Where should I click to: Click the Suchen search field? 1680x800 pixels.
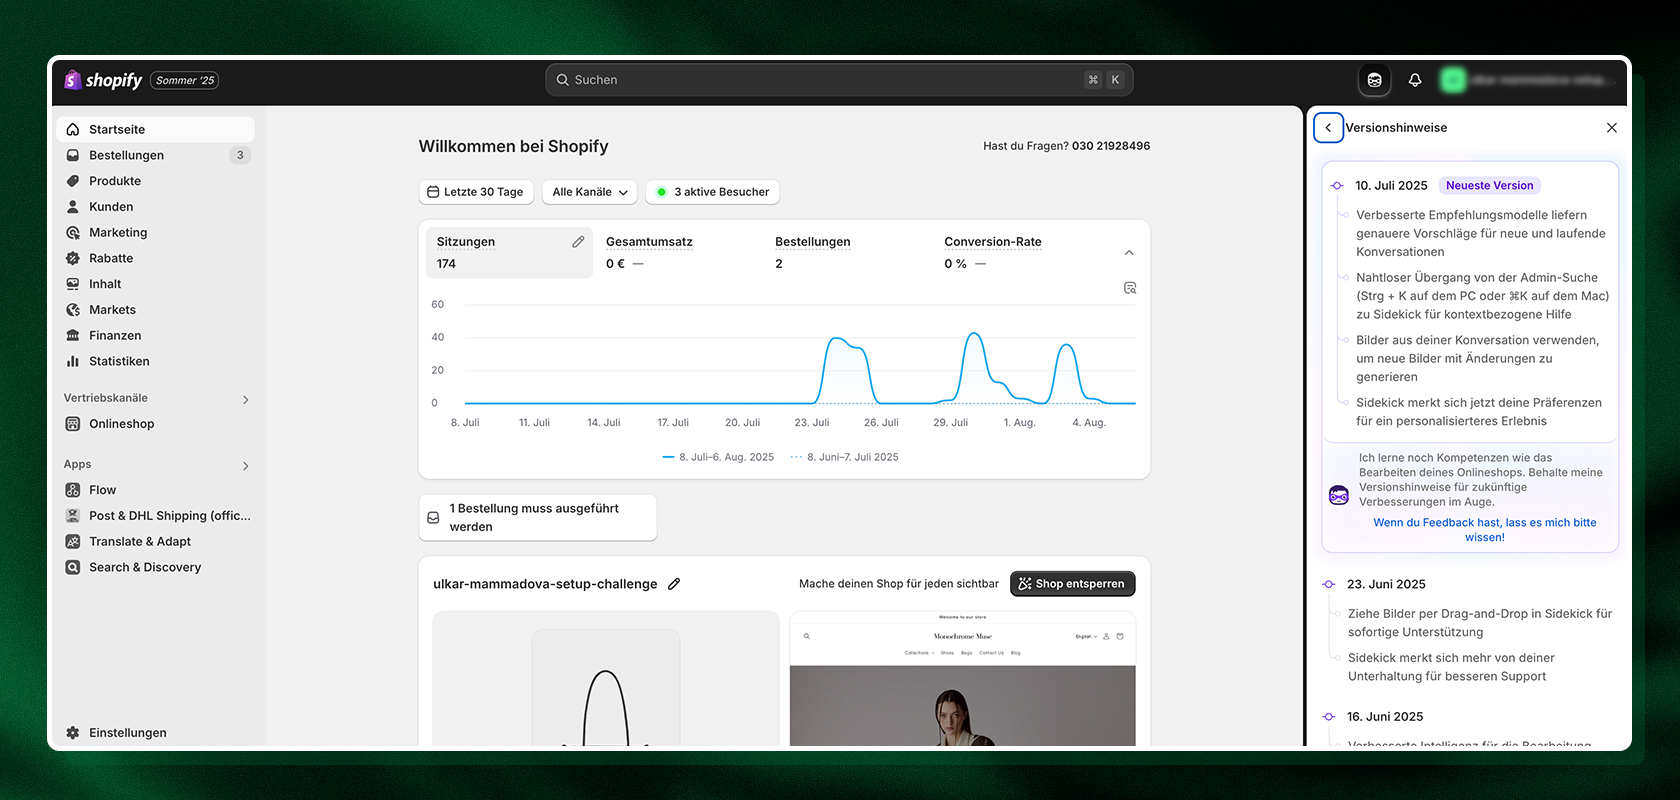coord(839,80)
